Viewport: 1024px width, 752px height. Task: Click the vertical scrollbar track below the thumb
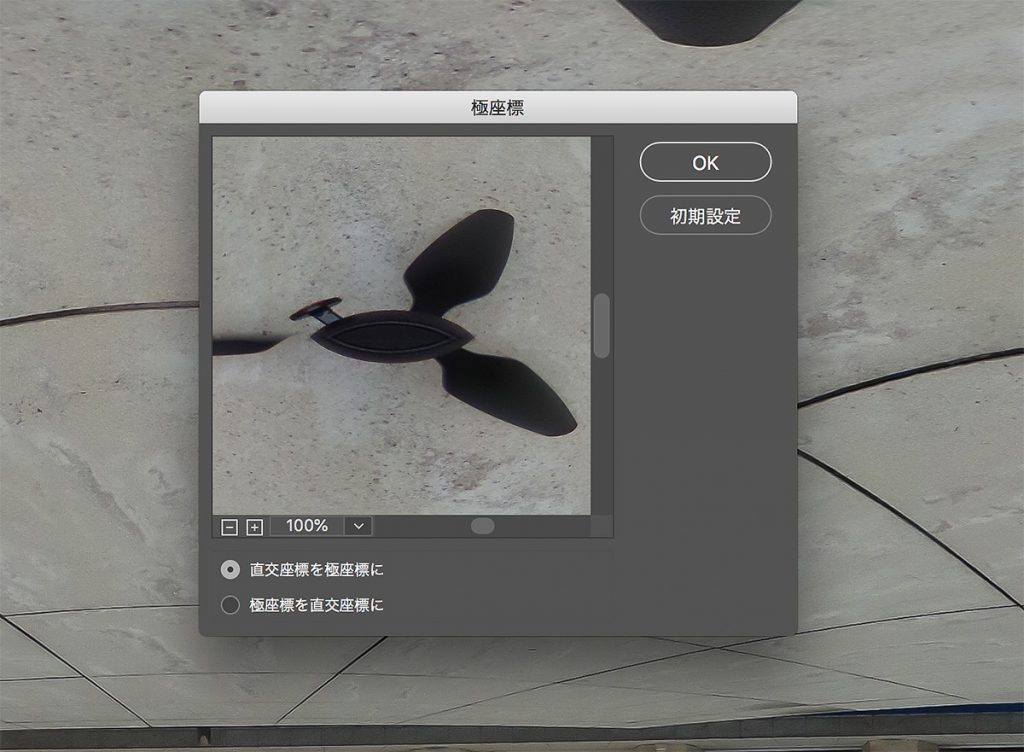point(601,440)
